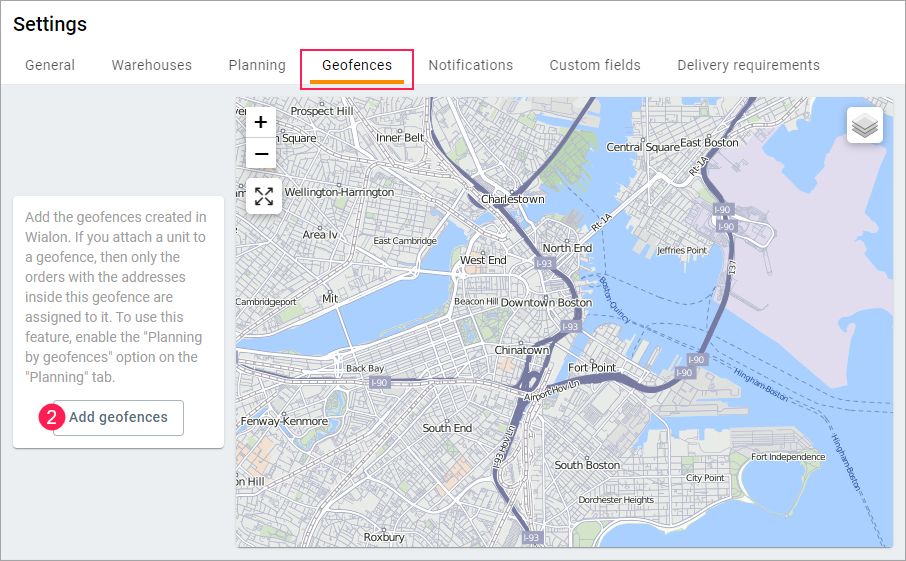This screenshot has height=561, width=906.
Task: Open the Notifications tab
Action: pyautogui.click(x=471, y=65)
